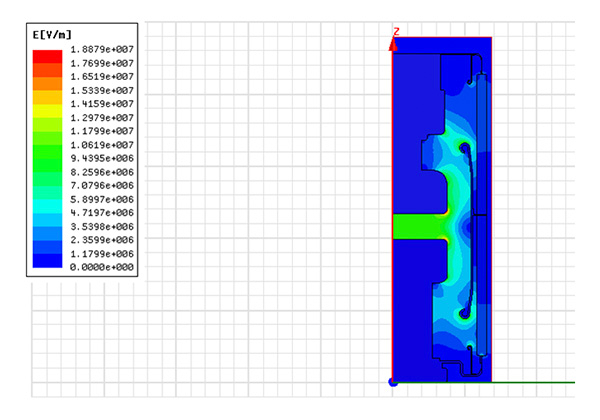Screen dimensions: 600x420
Task: Select the 1.1799e+006 legend value
Action: click(x=102, y=254)
